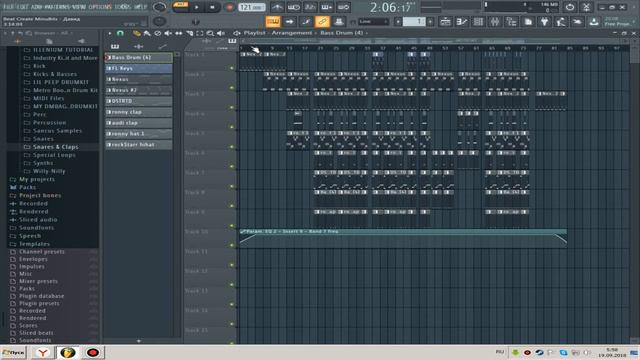
Task: Open the EDIT menu
Action: click(23, 7)
